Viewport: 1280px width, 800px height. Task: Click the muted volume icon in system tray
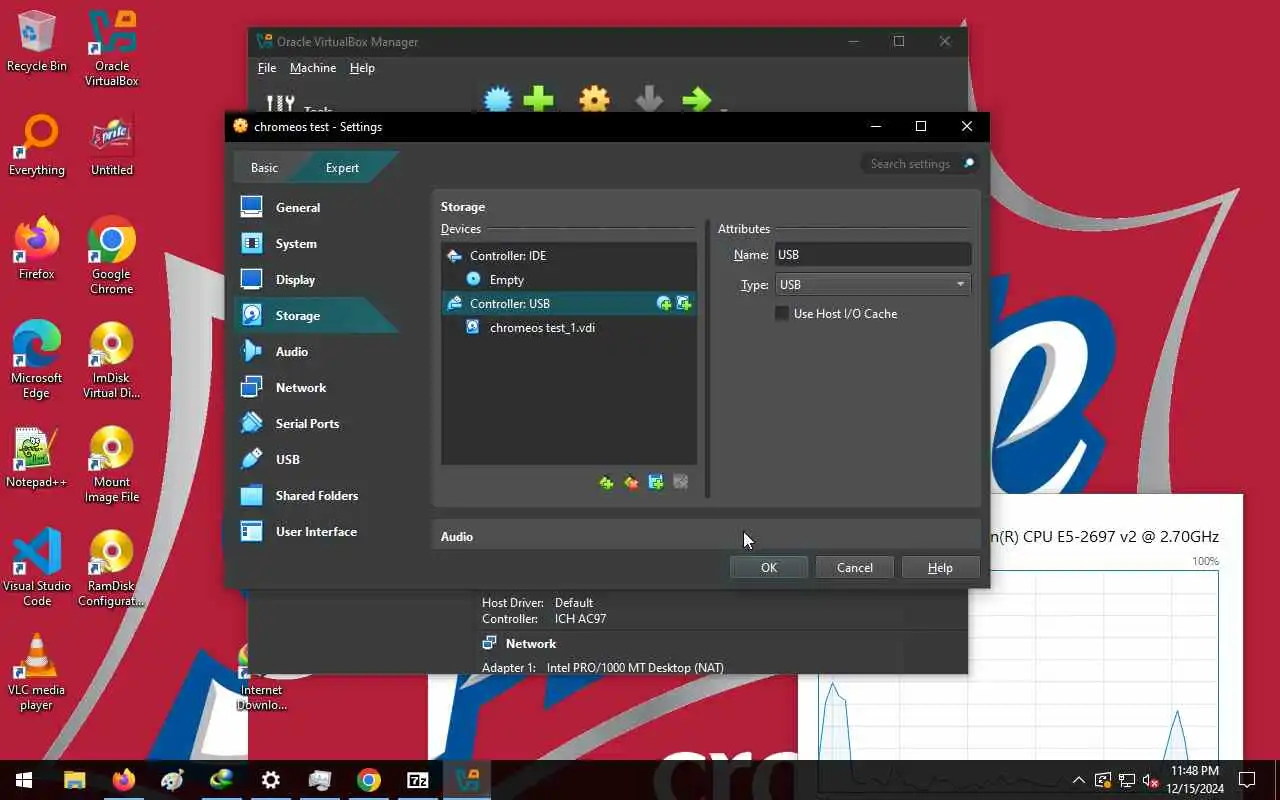(x=1152, y=780)
